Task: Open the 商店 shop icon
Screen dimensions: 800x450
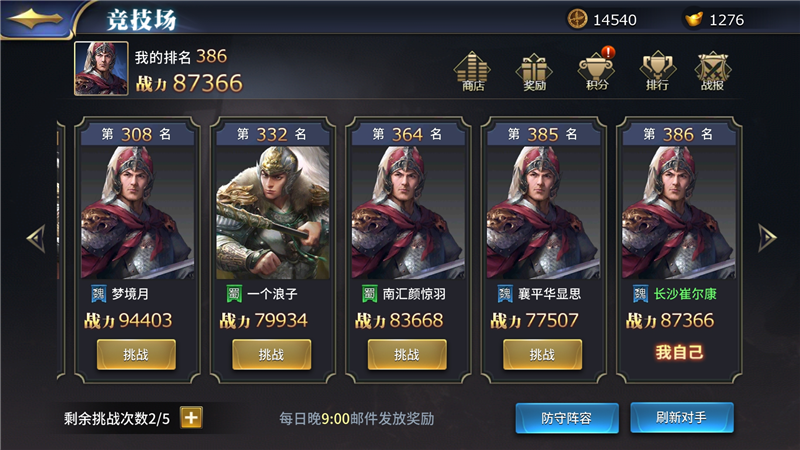Action: tap(472, 71)
